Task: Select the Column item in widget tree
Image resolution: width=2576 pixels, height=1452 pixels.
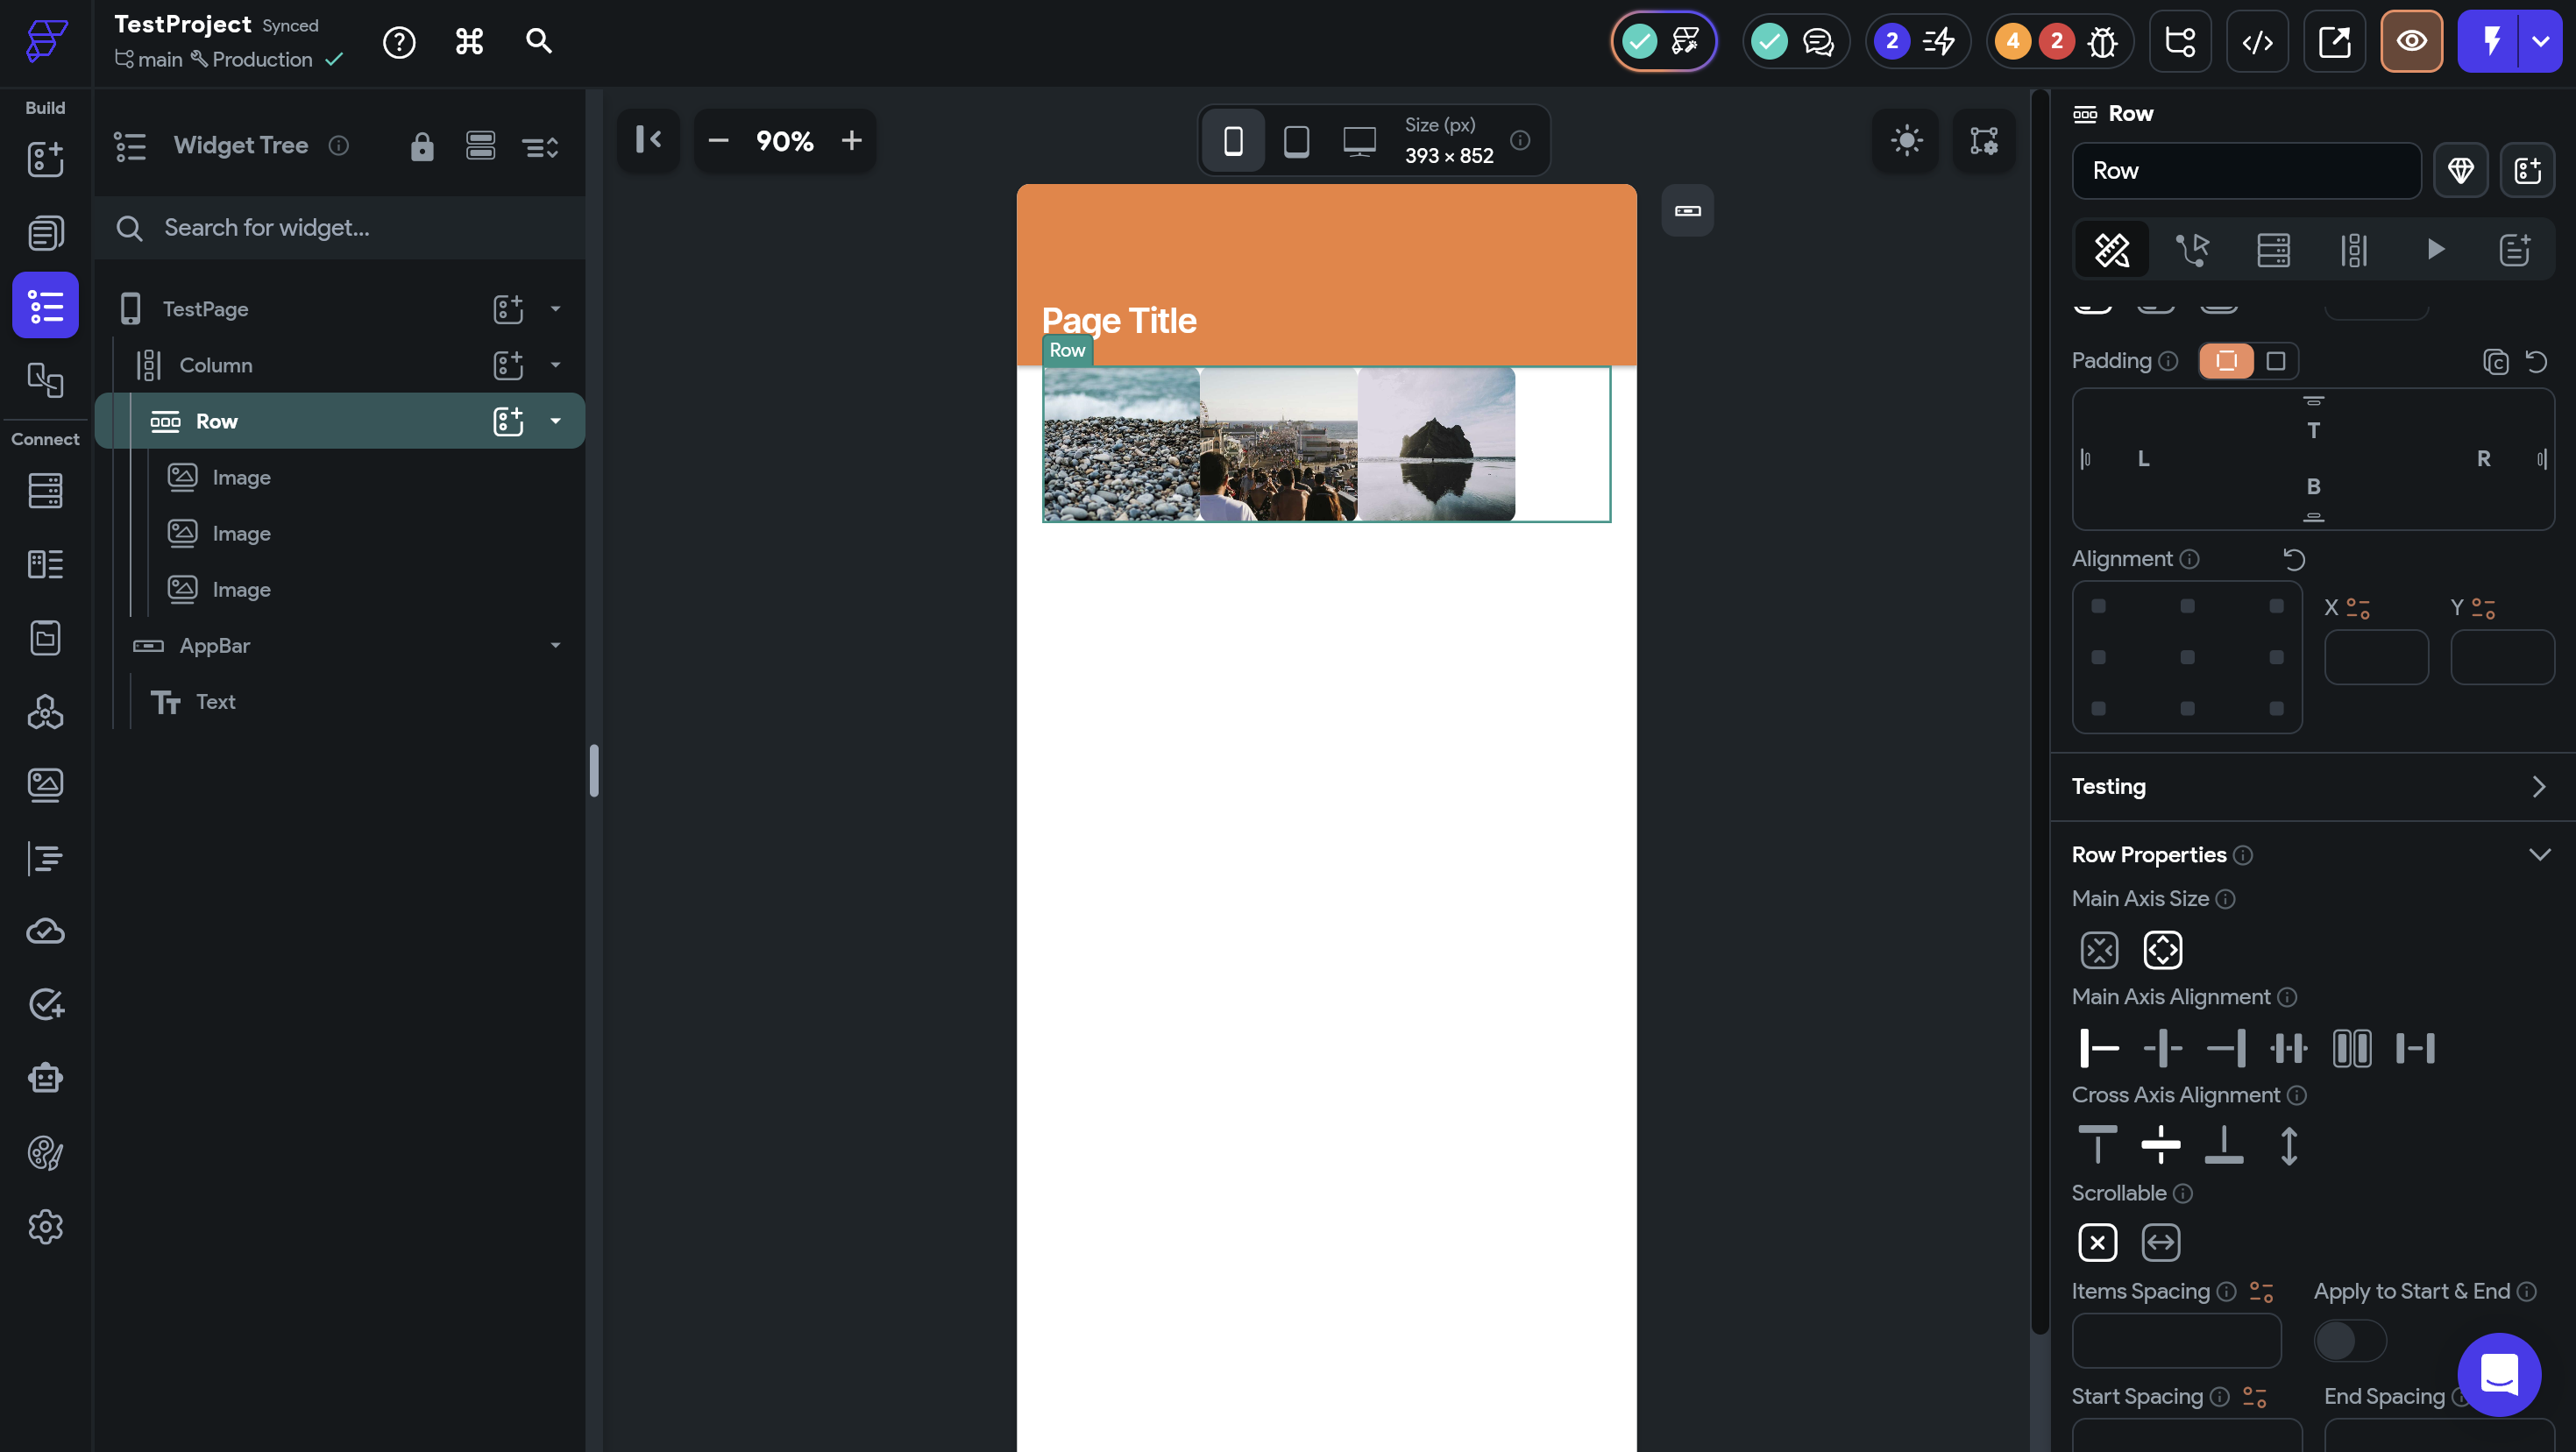Action: [x=216, y=365]
